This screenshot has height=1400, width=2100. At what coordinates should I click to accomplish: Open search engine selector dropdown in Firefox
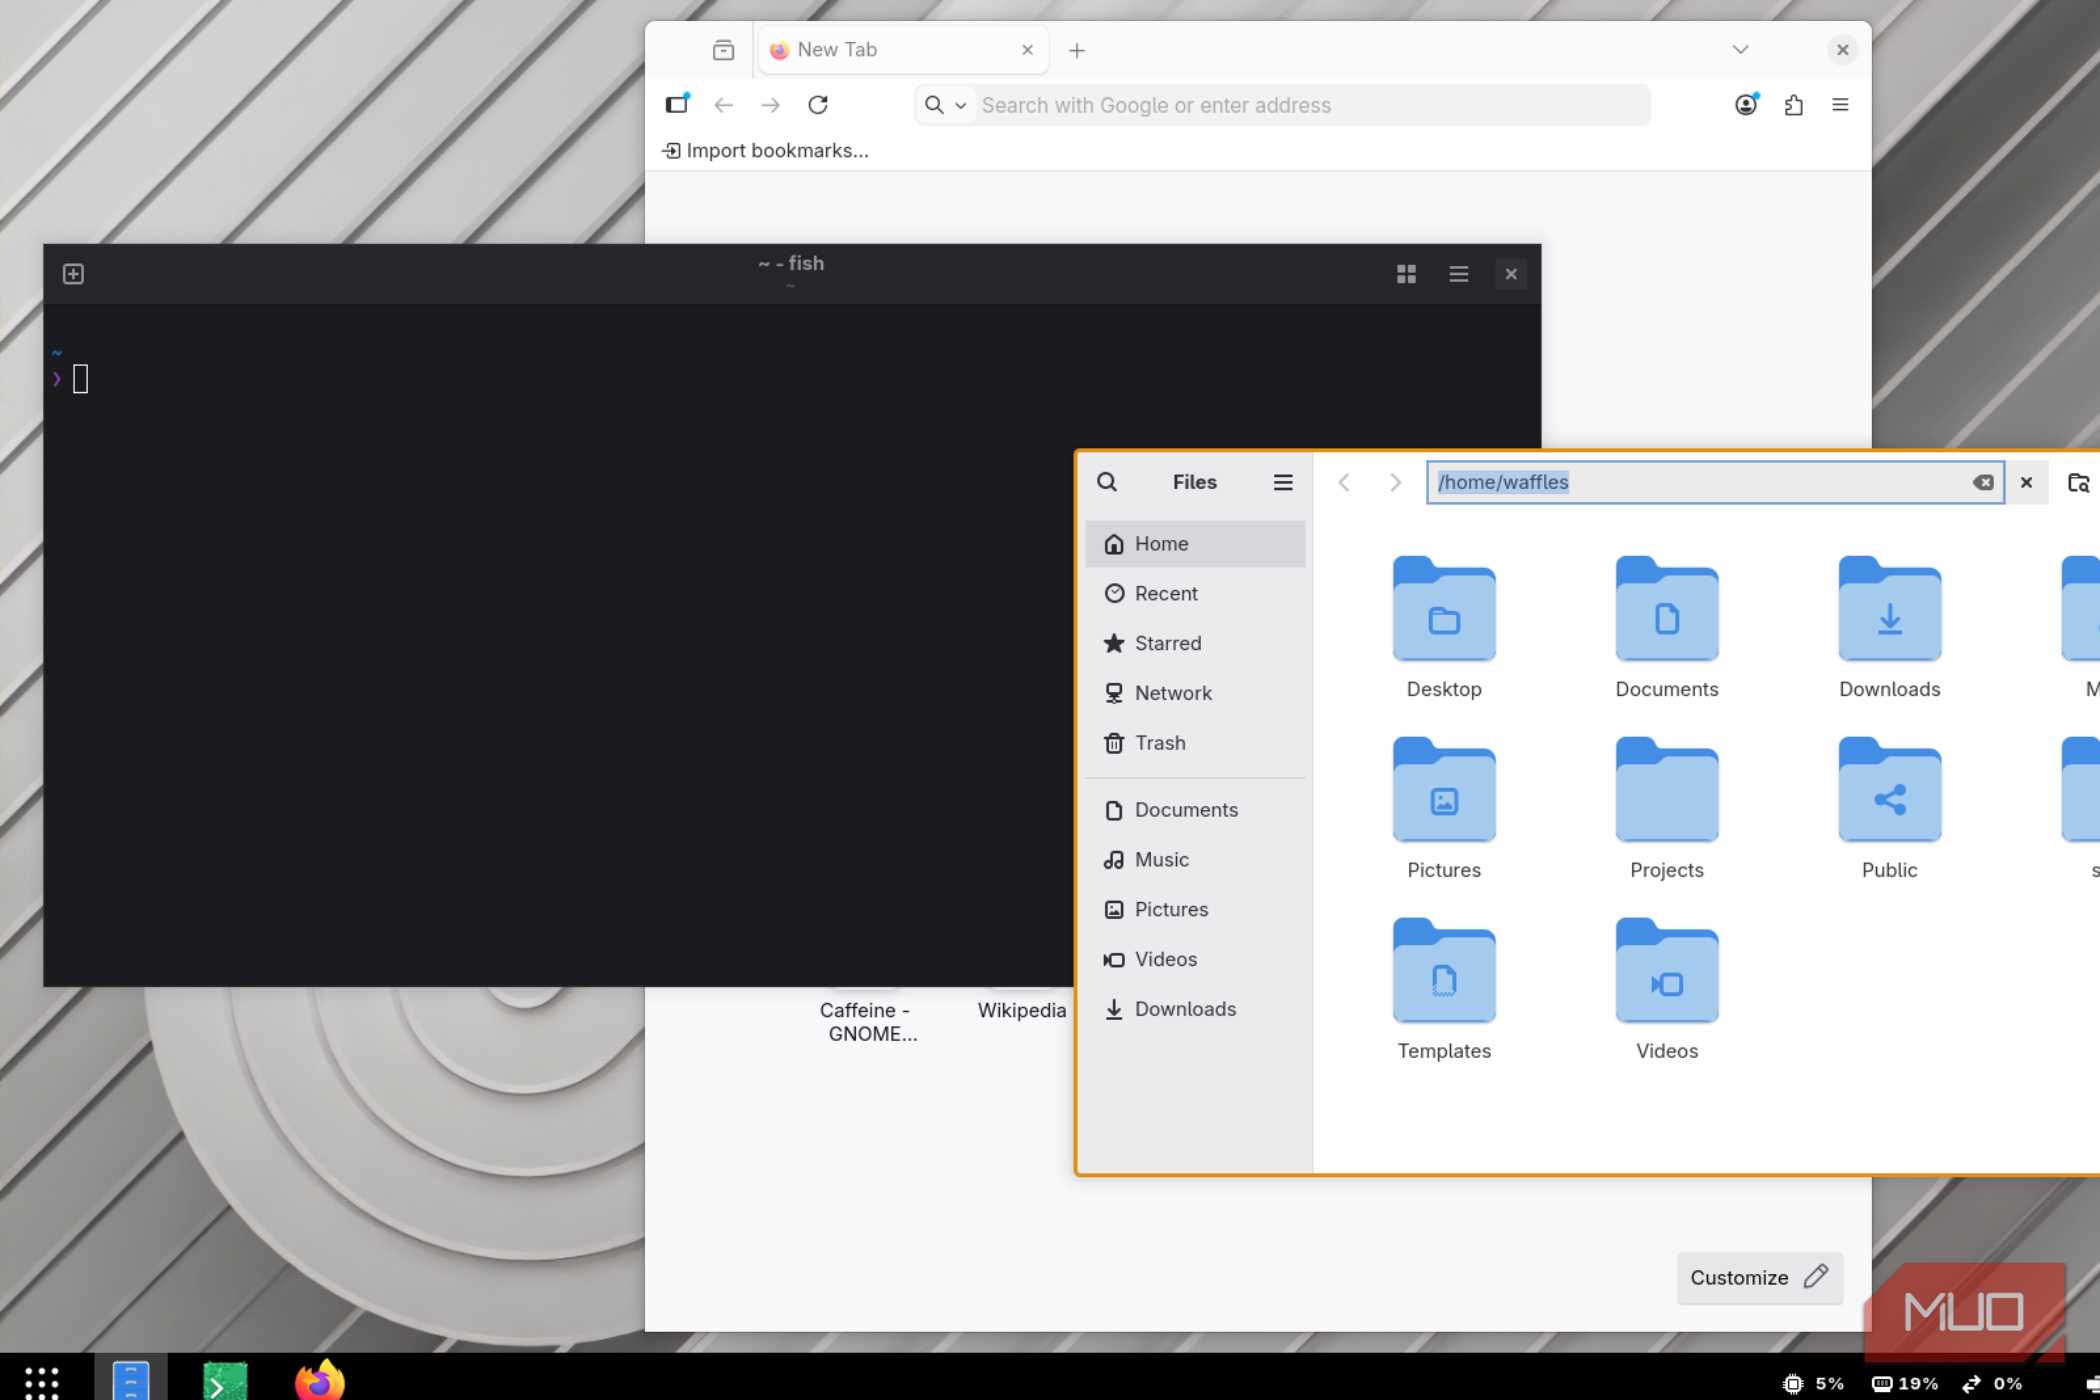tap(946, 105)
